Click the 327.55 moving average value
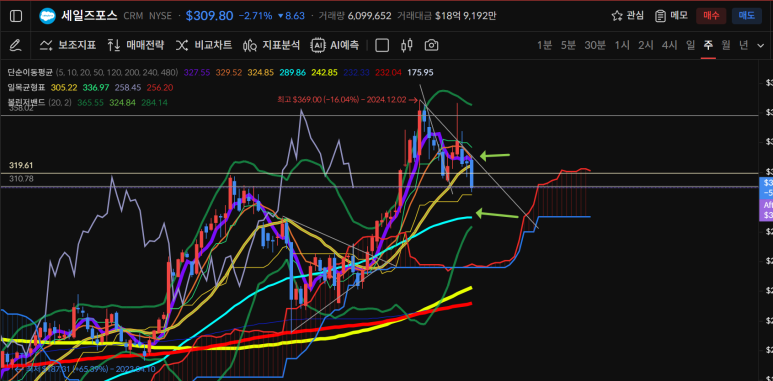 point(197,72)
